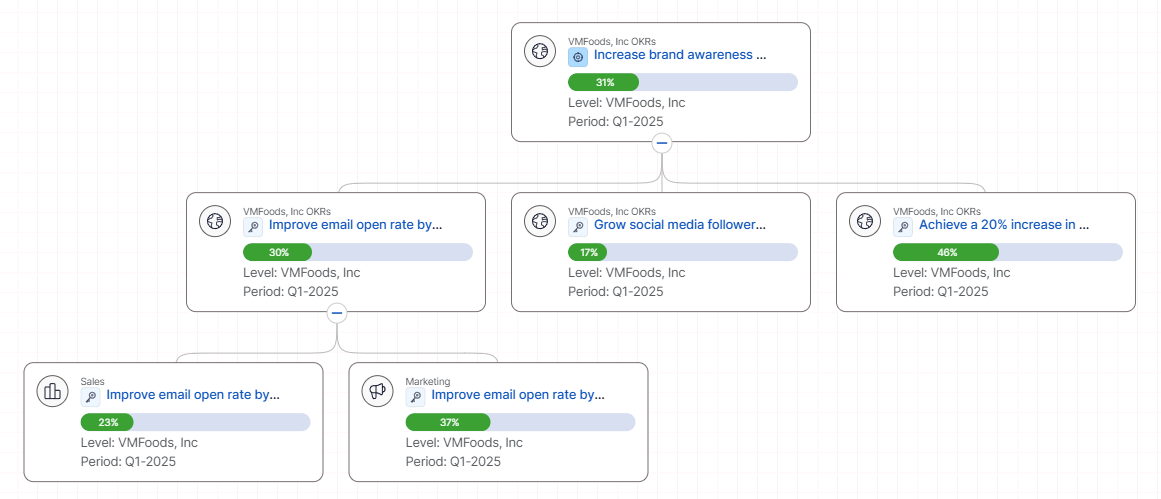Open Achieve a 20% increase key result
The width and height of the screenshot is (1161, 499).
coord(1004,225)
